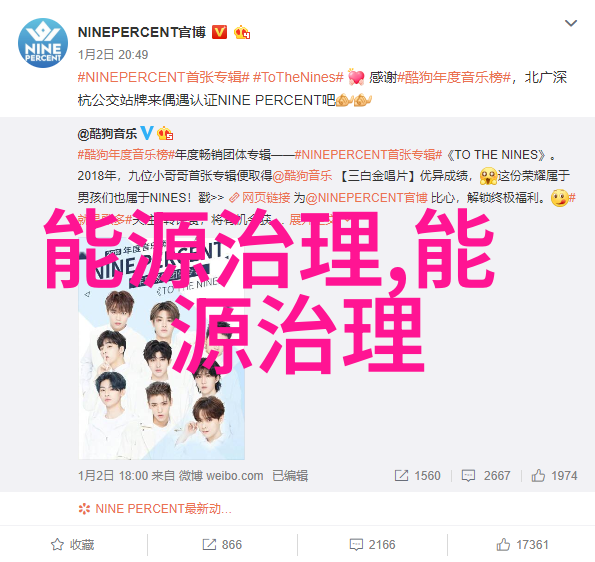Click the membership crown icon beside NINEPERCENT官博
The image size is (595, 562).
pos(242,33)
